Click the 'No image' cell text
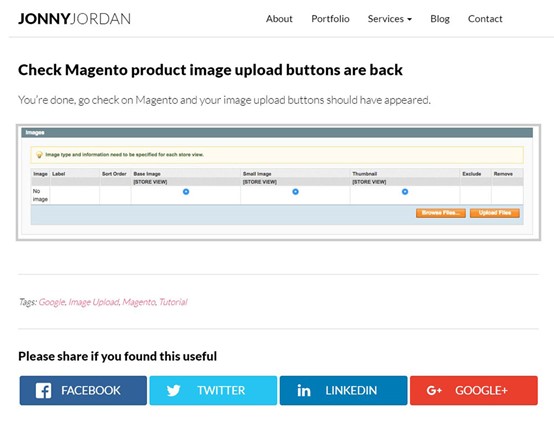This screenshot has width=554, height=421. 40,195
